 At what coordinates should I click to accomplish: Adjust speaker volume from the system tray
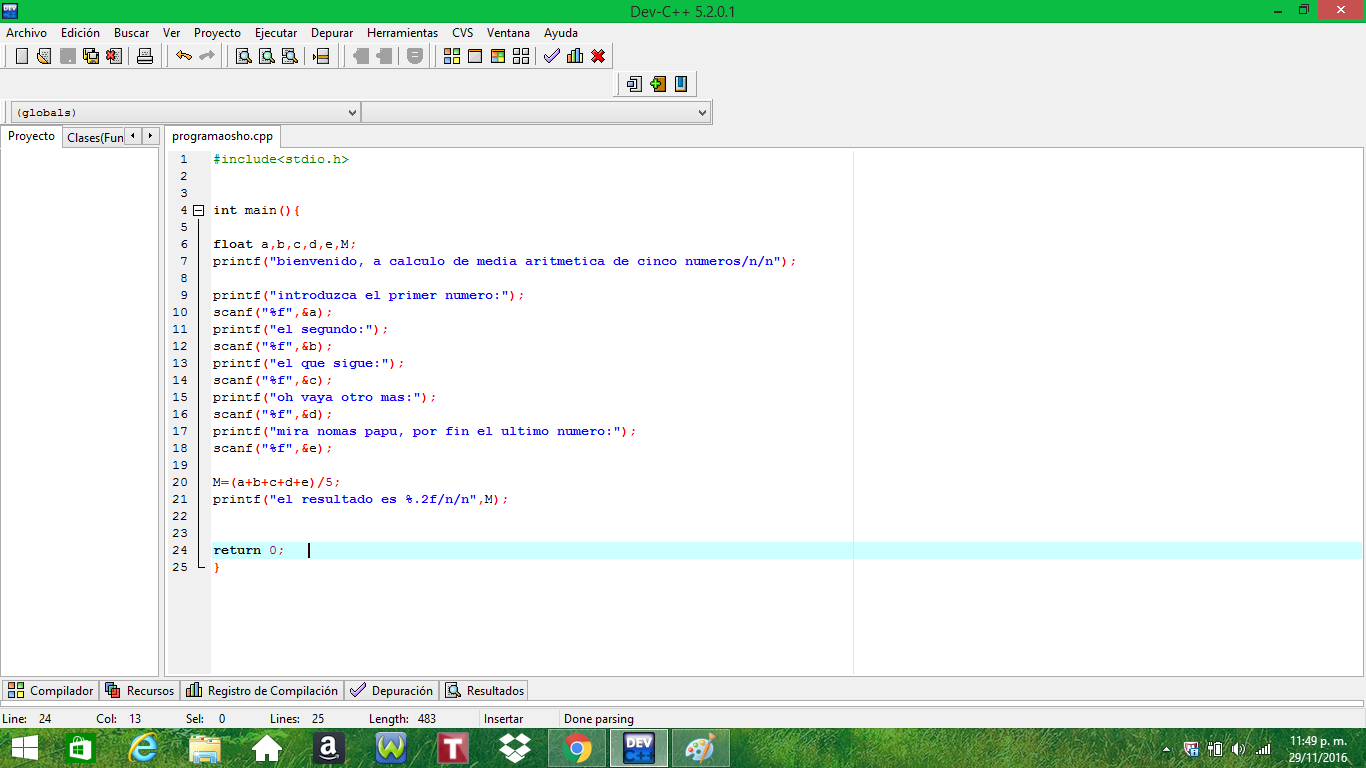tap(1237, 747)
